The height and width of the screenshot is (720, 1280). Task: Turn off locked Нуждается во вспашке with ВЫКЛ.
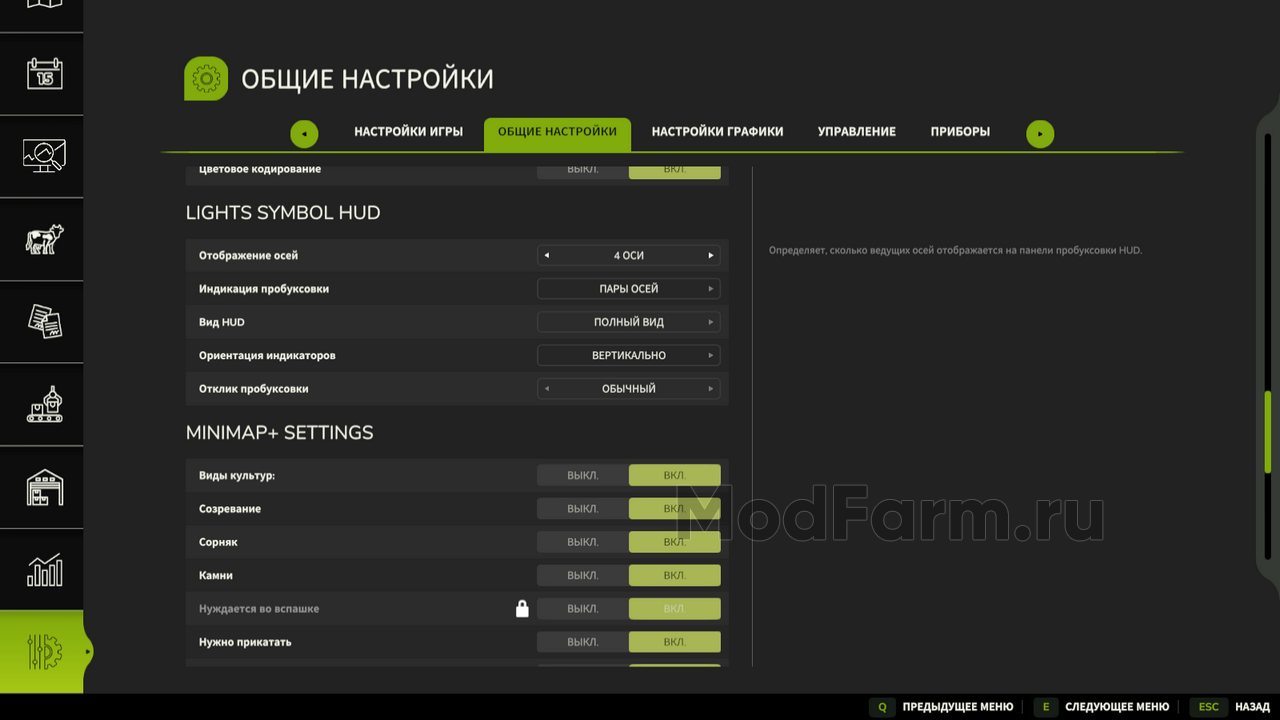pos(583,608)
